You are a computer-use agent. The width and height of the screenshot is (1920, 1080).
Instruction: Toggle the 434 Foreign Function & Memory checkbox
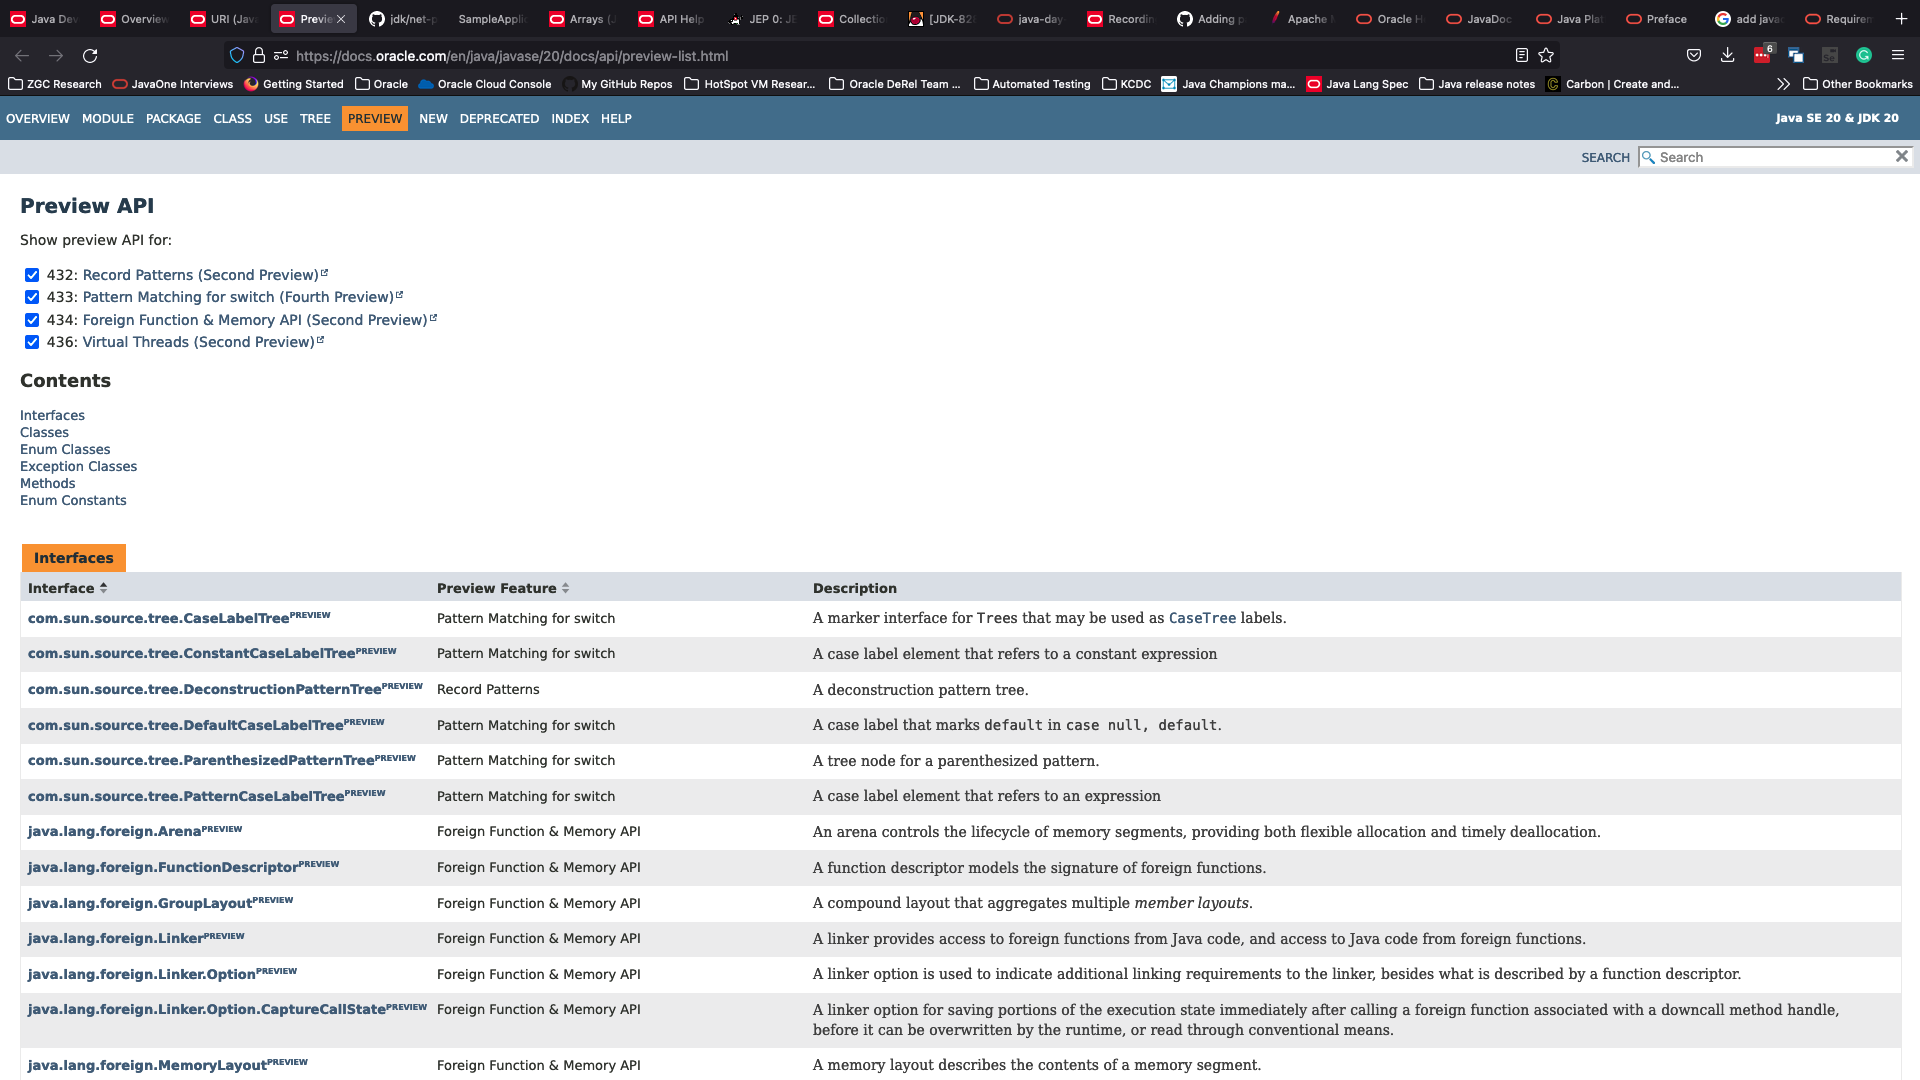[32, 320]
